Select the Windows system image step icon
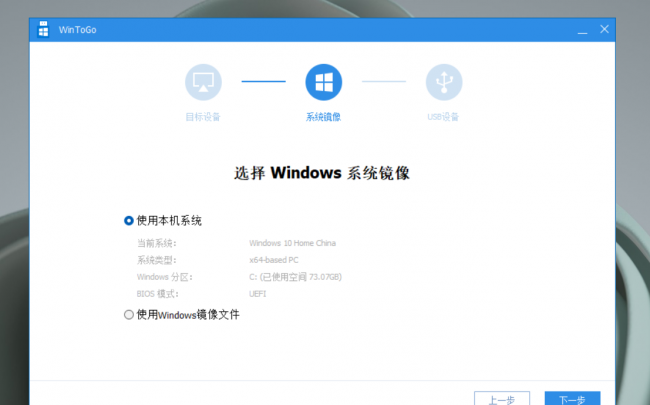 click(323, 82)
